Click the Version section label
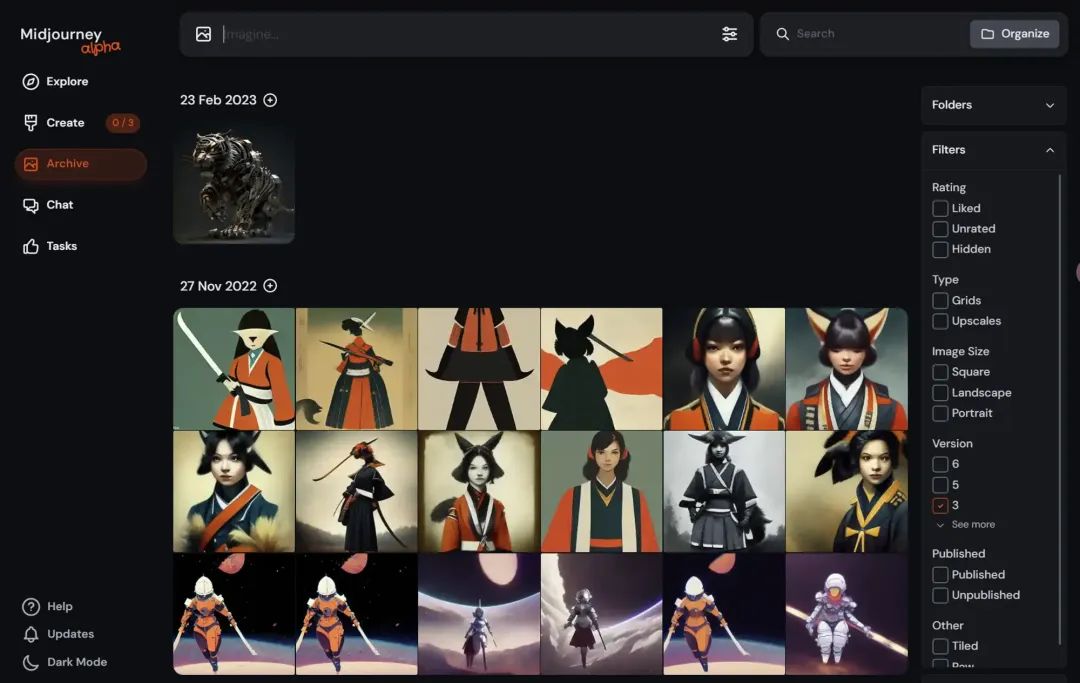 point(952,443)
